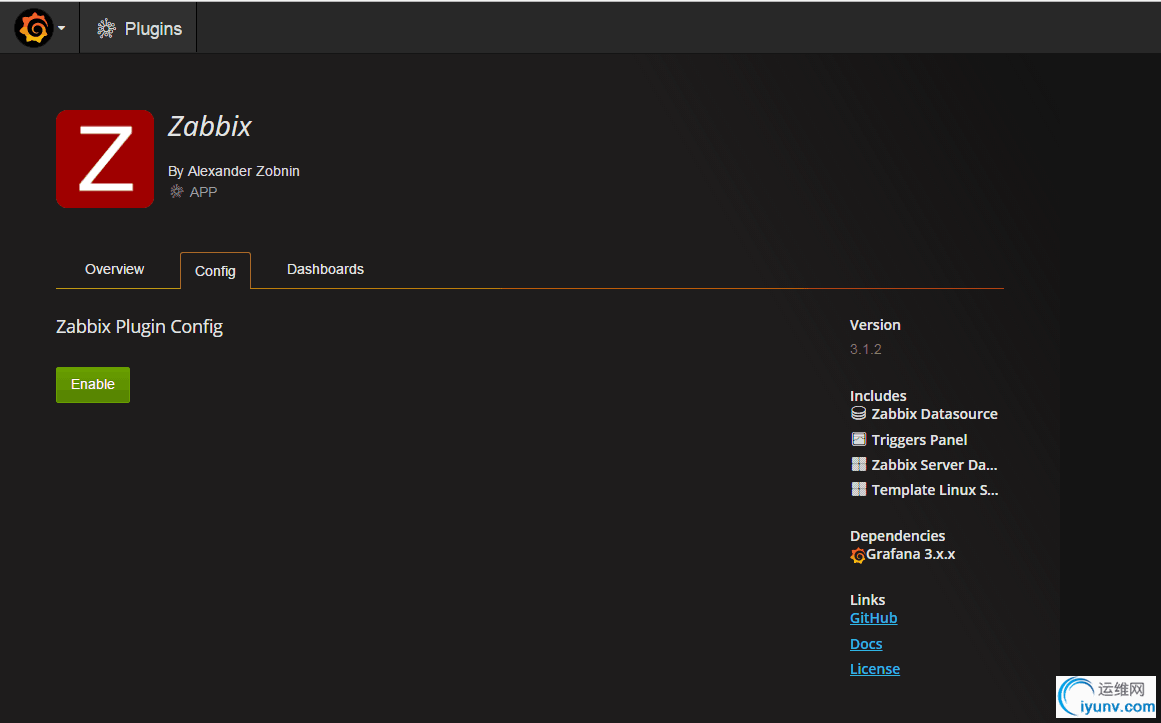Click the Template Linux S... dashboard icon
Viewport: 1161px width, 723px height.
859,489
